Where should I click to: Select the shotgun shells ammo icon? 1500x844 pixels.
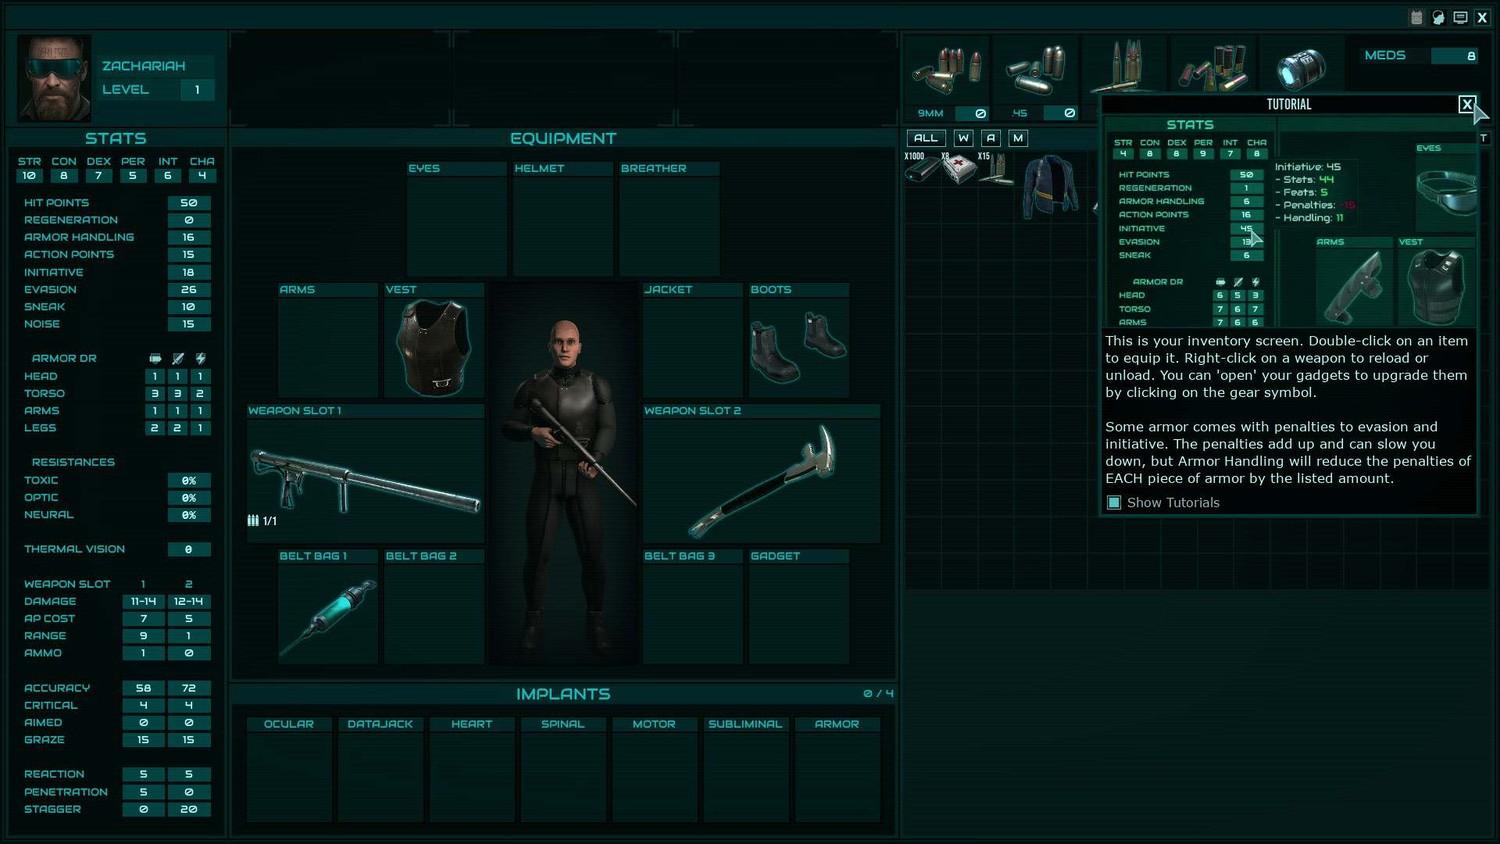pos(1214,69)
